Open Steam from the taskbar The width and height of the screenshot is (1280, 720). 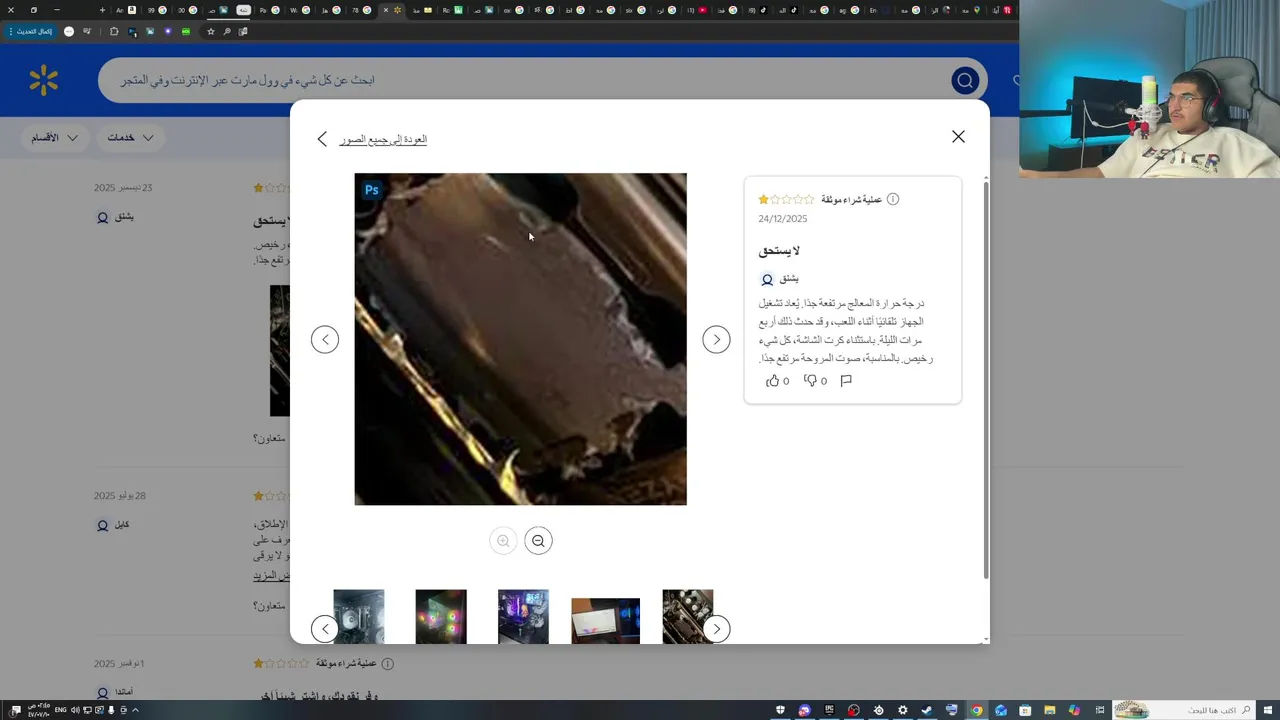coord(926,710)
